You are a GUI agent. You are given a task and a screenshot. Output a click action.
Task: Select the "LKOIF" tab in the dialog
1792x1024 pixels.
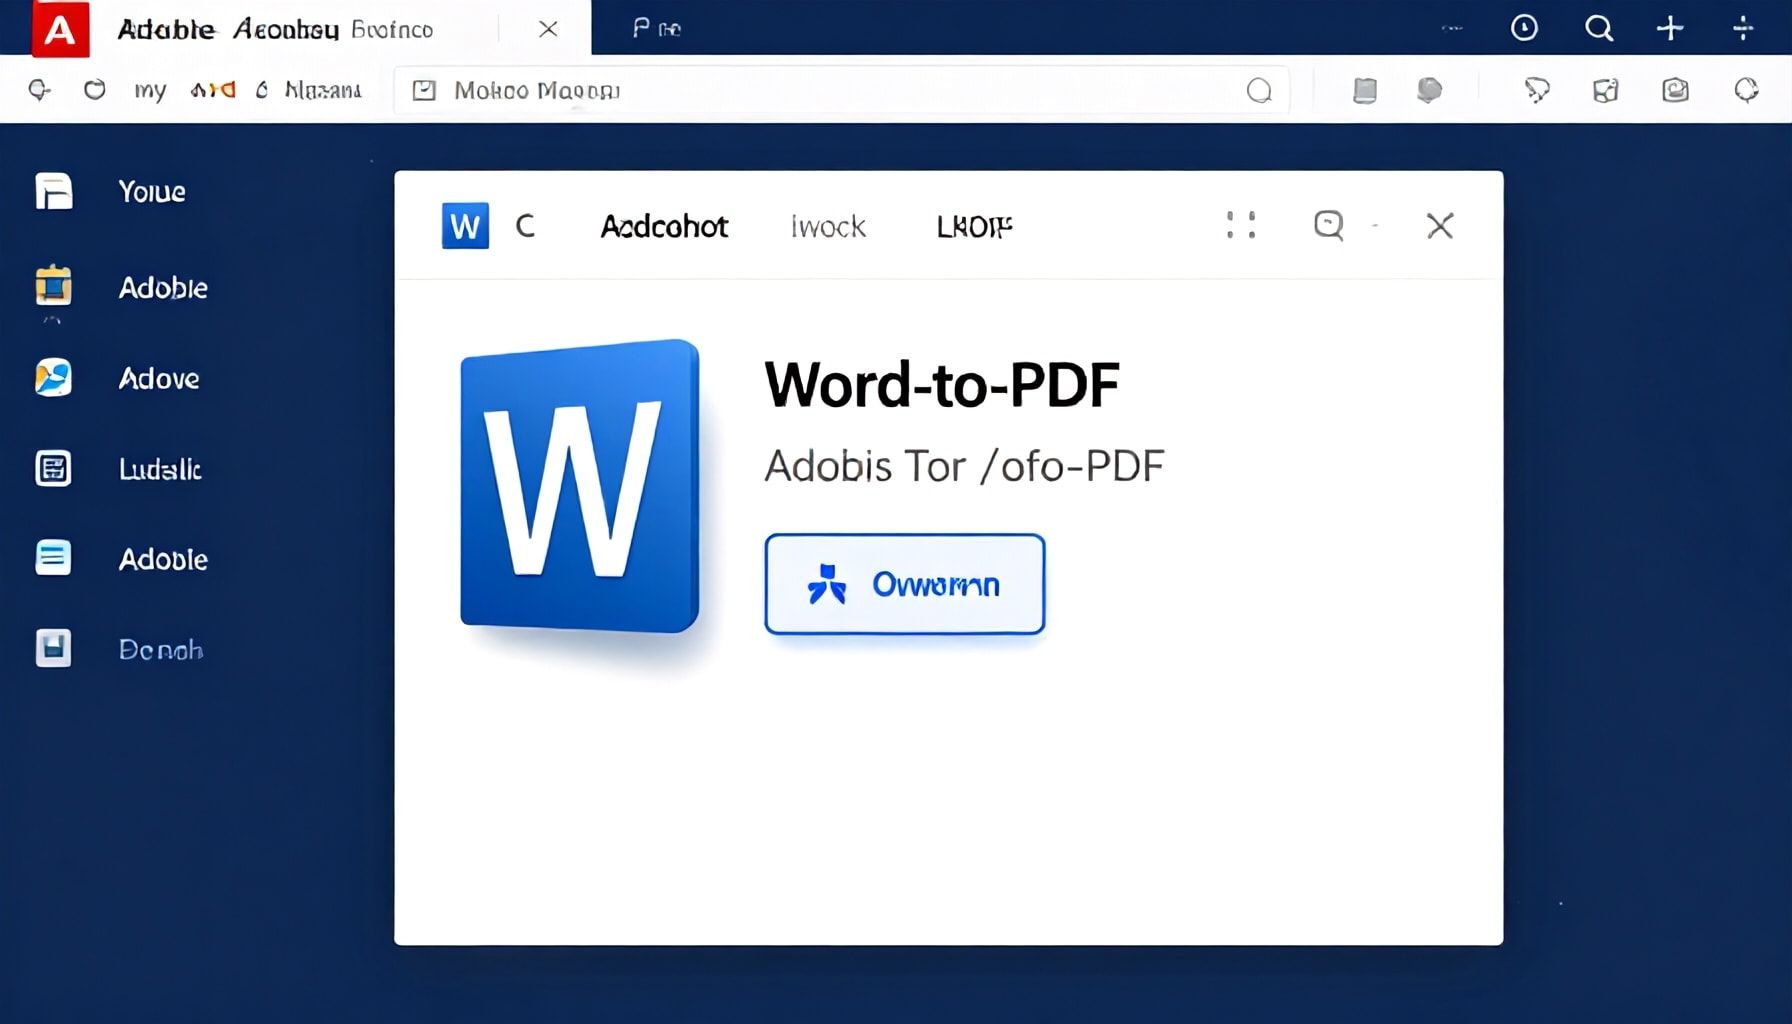[975, 227]
